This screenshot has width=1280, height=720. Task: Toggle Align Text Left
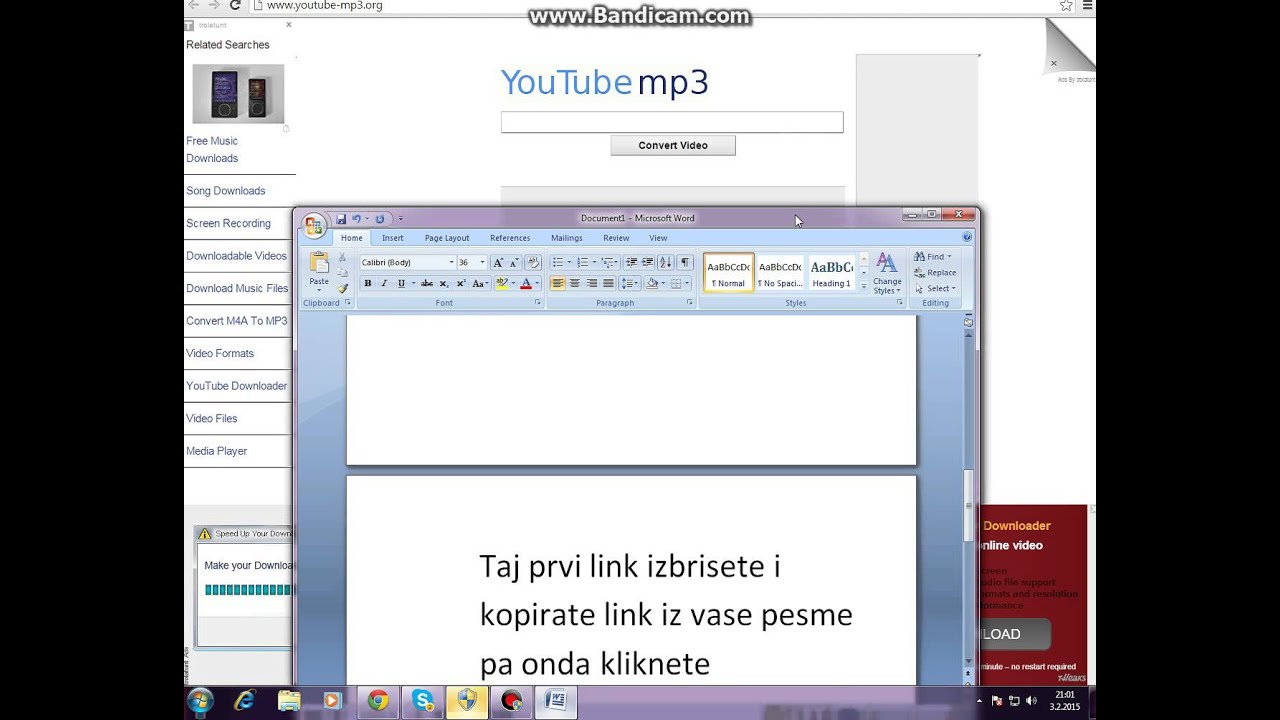click(558, 284)
